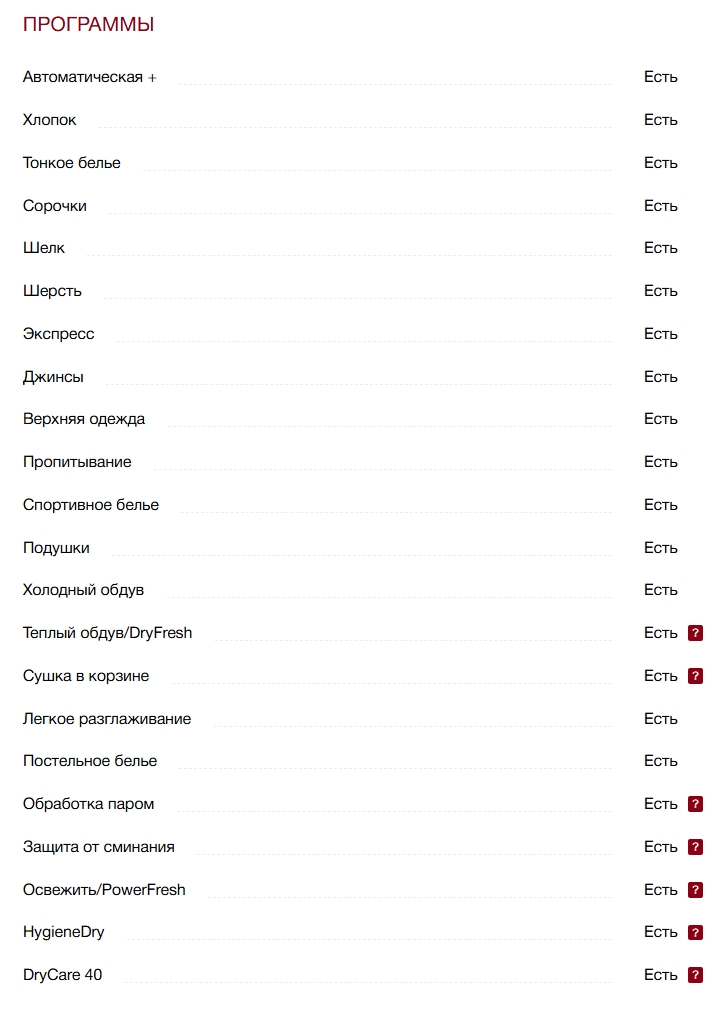
Task: Click help icon next to Теплый обдув/DryFresh
Action: [x=695, y=633]
